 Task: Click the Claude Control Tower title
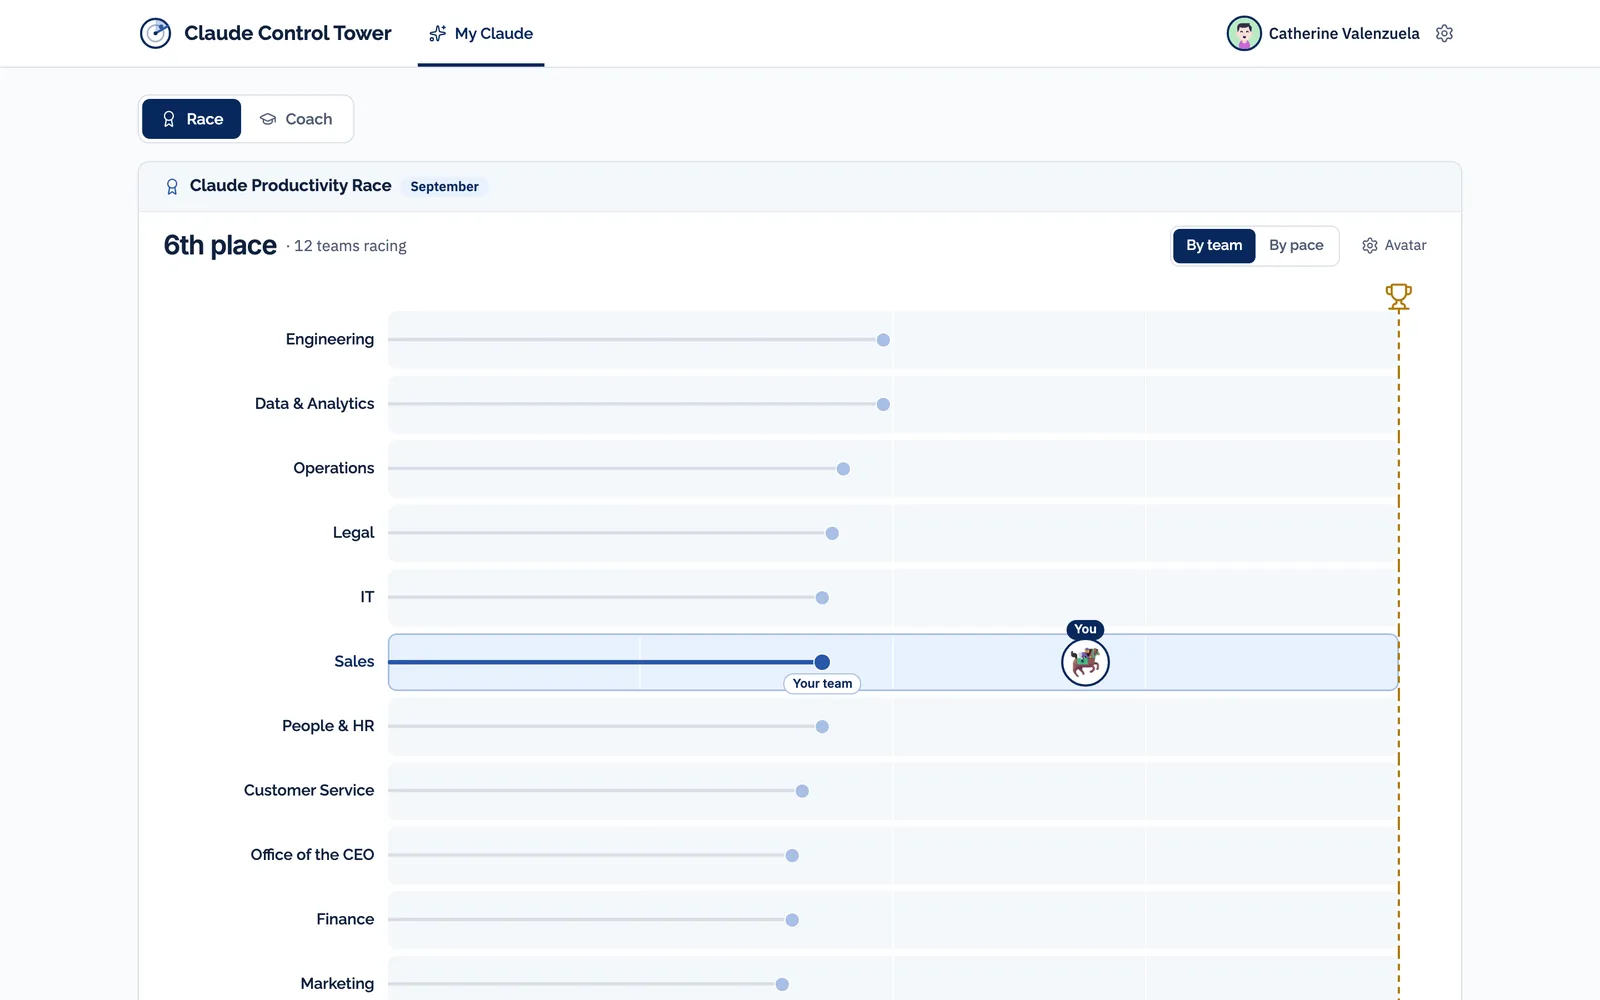pyautogui.click(x=288, y=33)
